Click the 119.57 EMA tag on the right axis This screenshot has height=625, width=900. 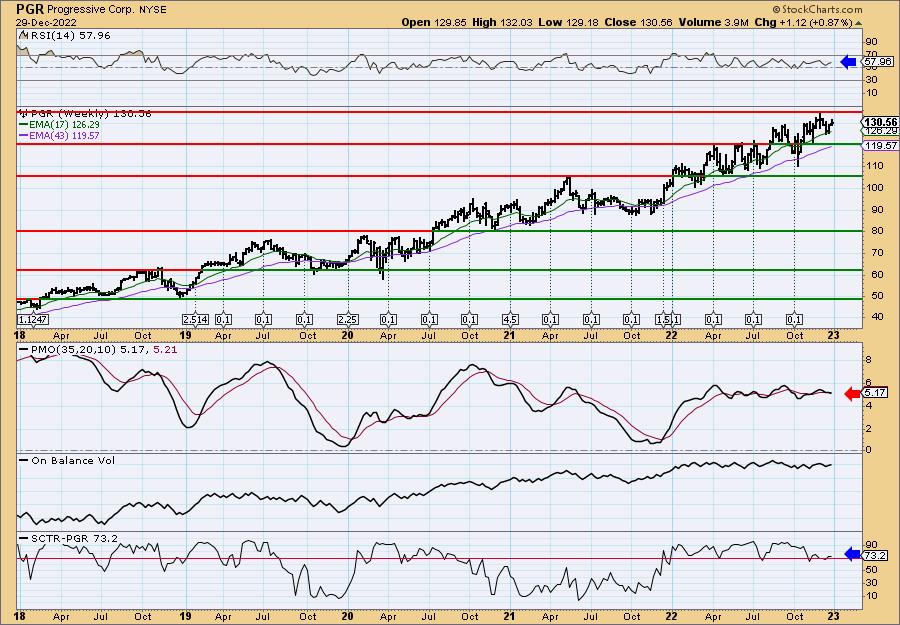pos(880,146)
